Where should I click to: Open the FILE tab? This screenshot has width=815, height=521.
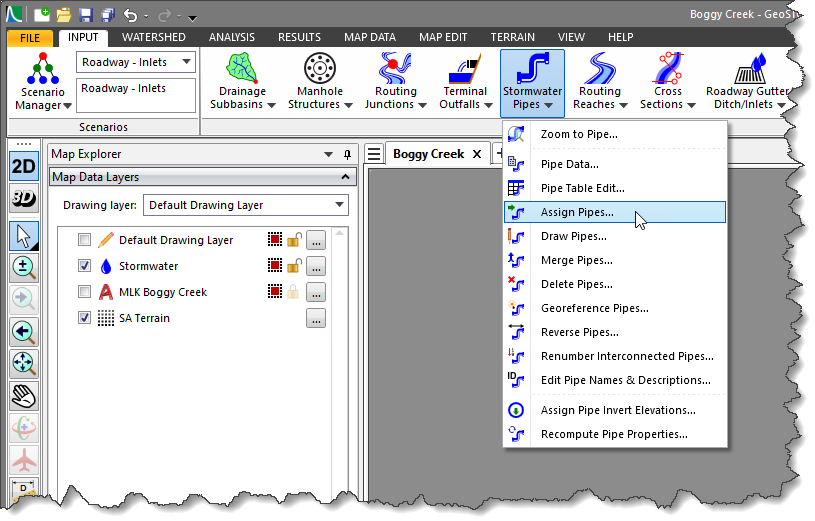[x=30, y=38]
